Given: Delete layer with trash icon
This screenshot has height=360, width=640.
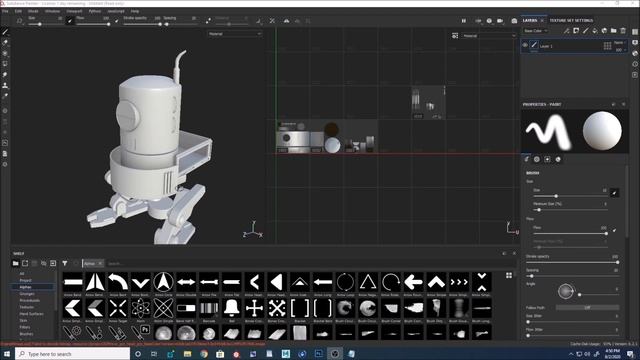Looking at the screenshot, I should (x=623, y=31).
